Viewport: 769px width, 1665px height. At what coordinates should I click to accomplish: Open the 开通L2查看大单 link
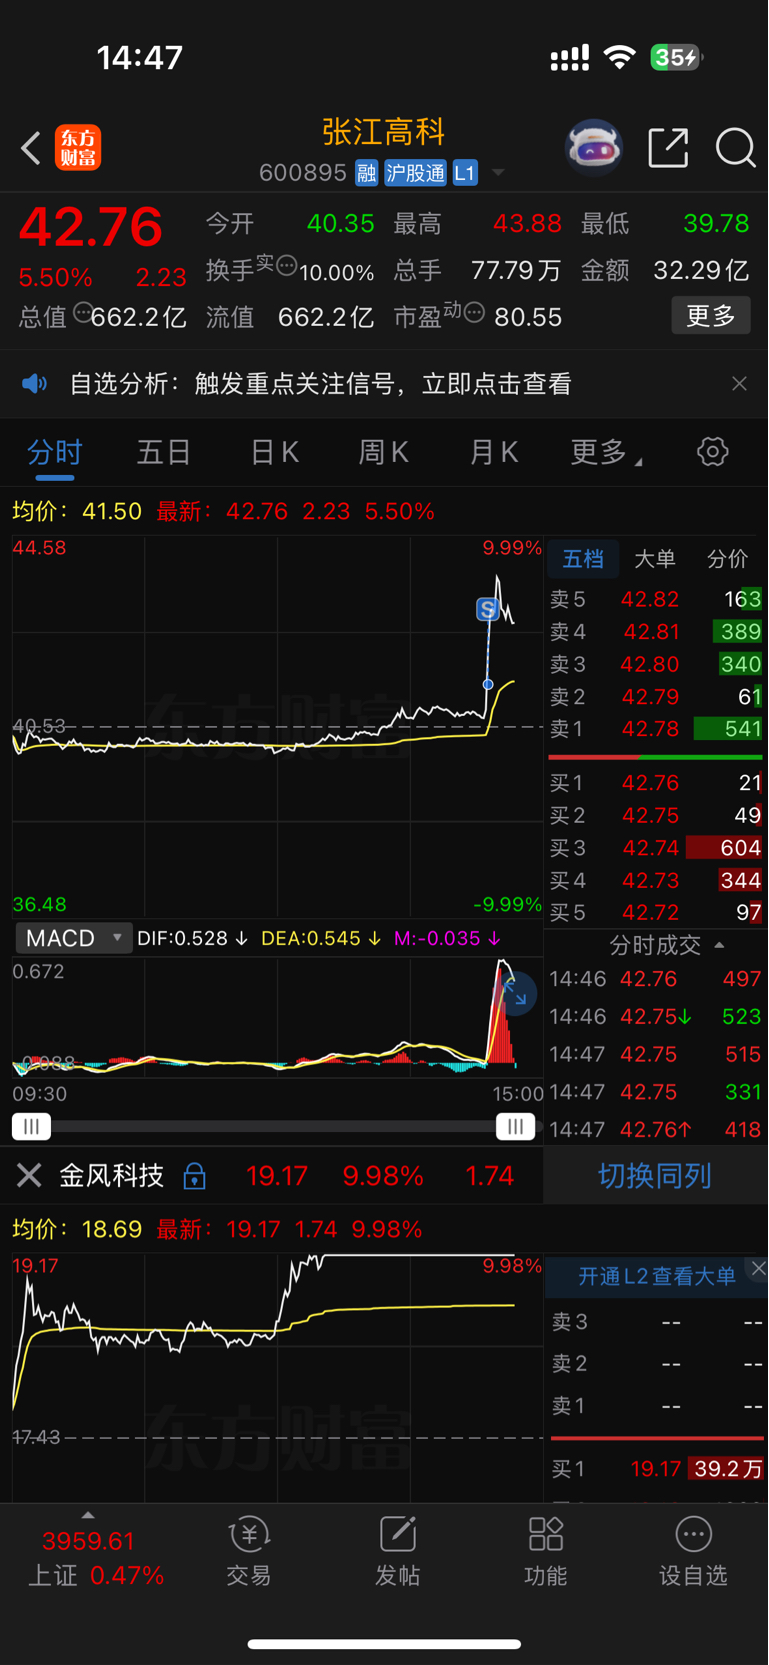pos(657,1276)
